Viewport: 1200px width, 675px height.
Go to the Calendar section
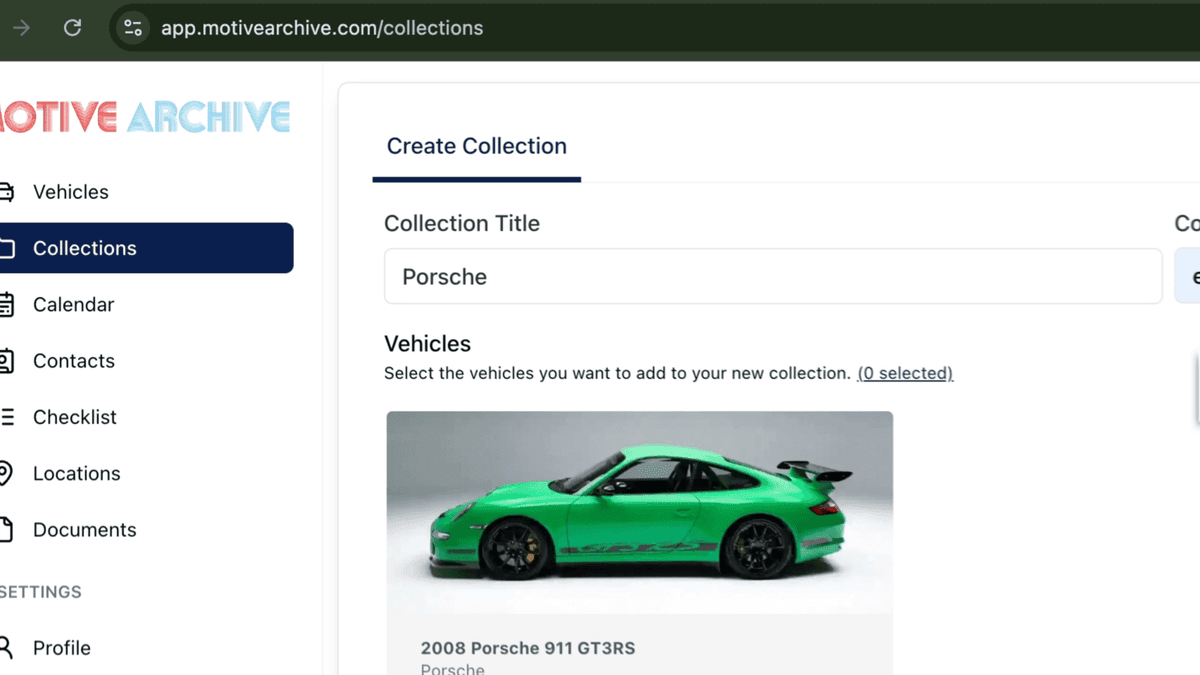coord(146,304)
